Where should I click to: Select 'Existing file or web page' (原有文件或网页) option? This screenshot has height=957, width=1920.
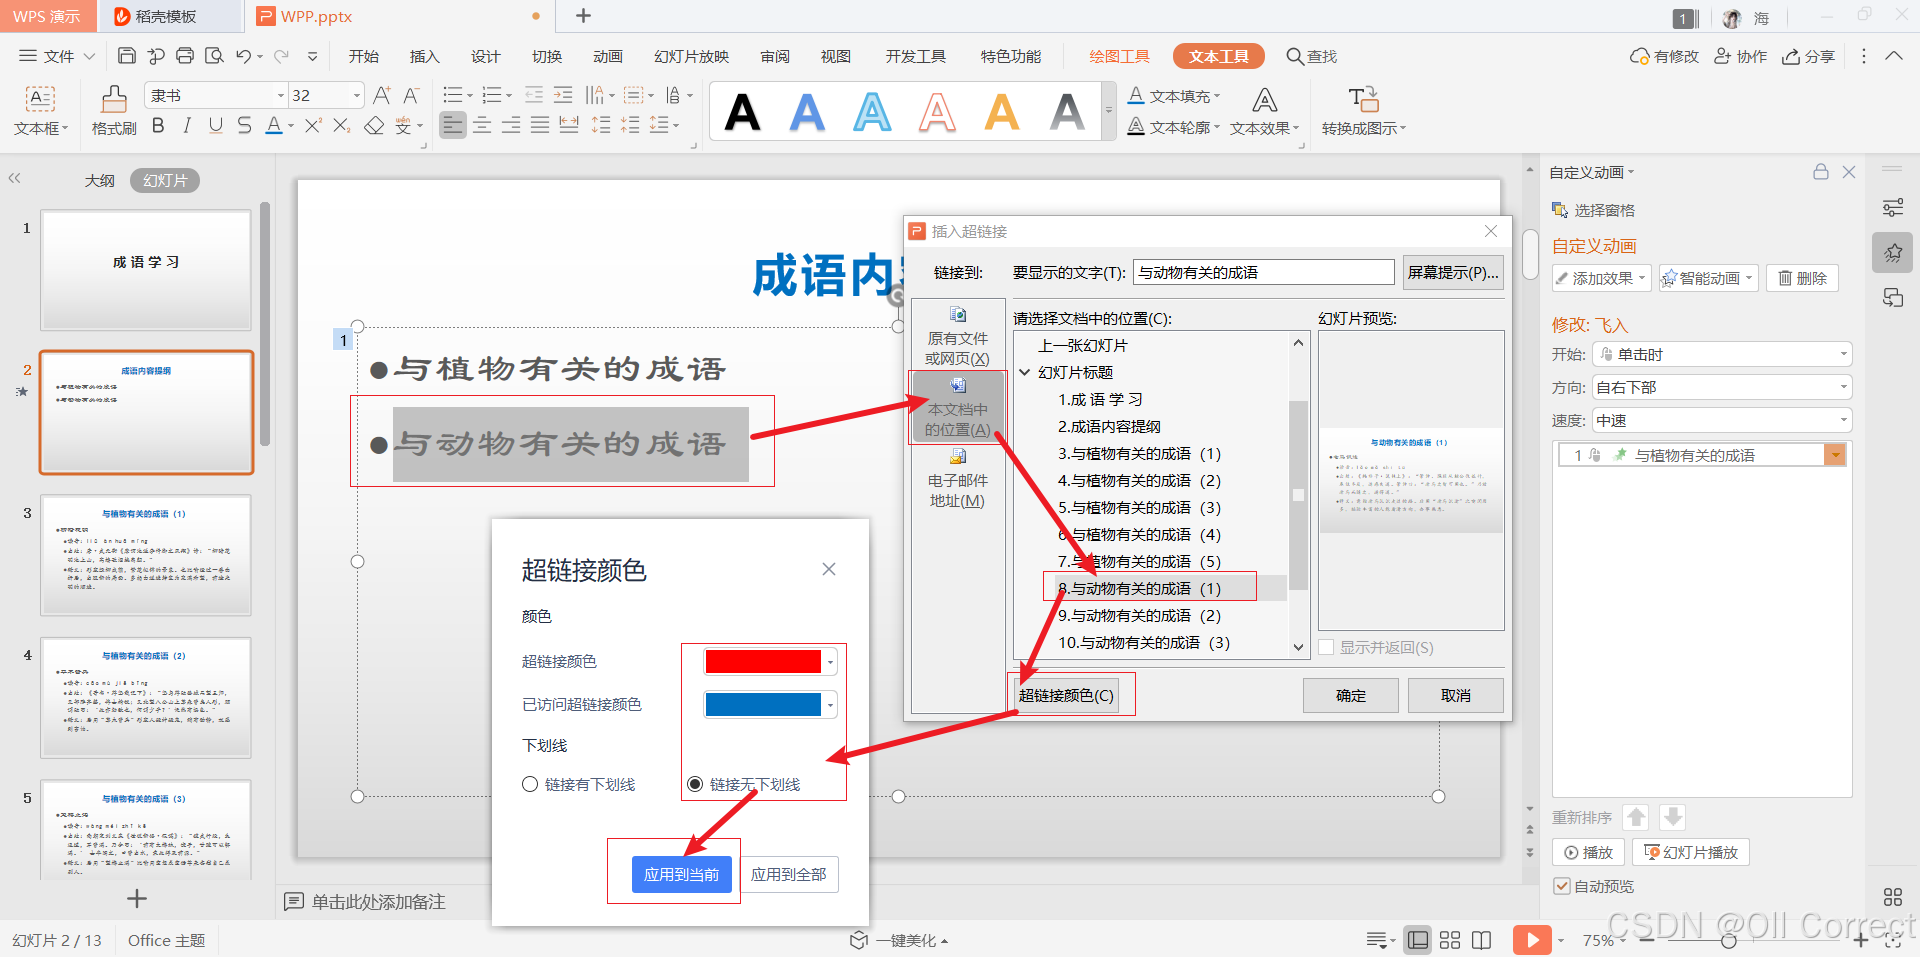[x=957, y=336]
